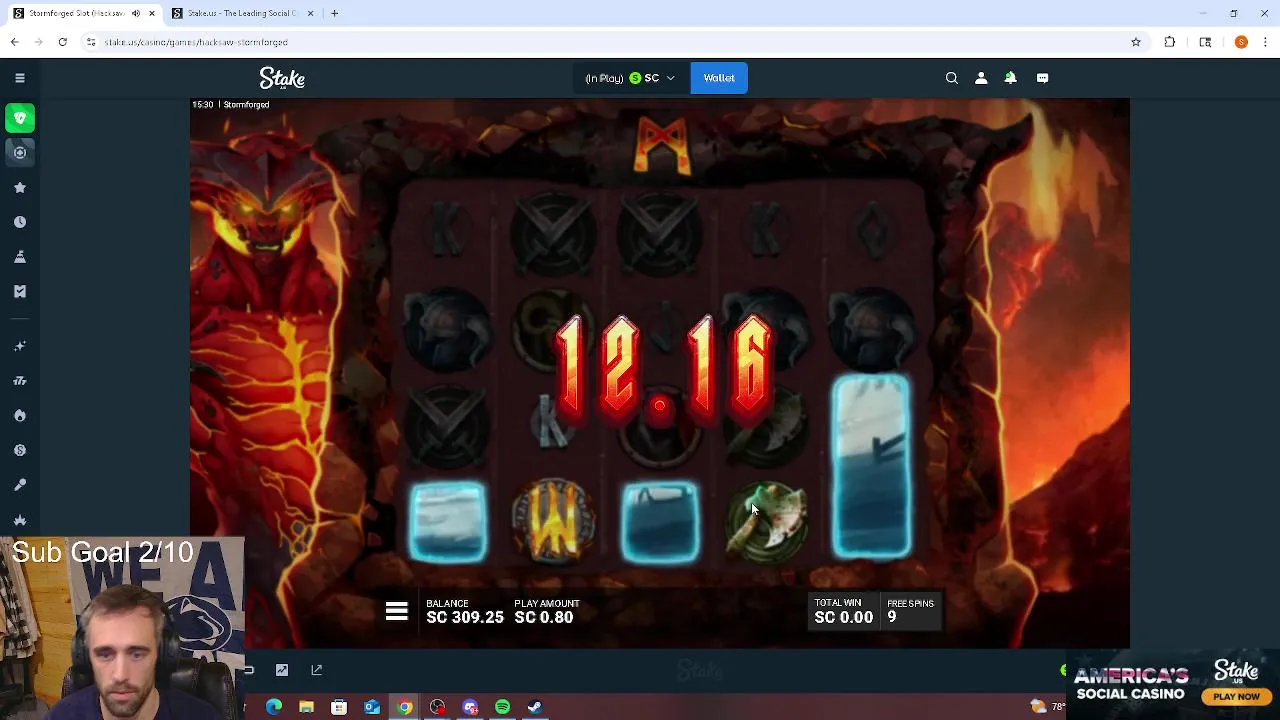
Task: Open Stake site search
Action: coord(952,78)
